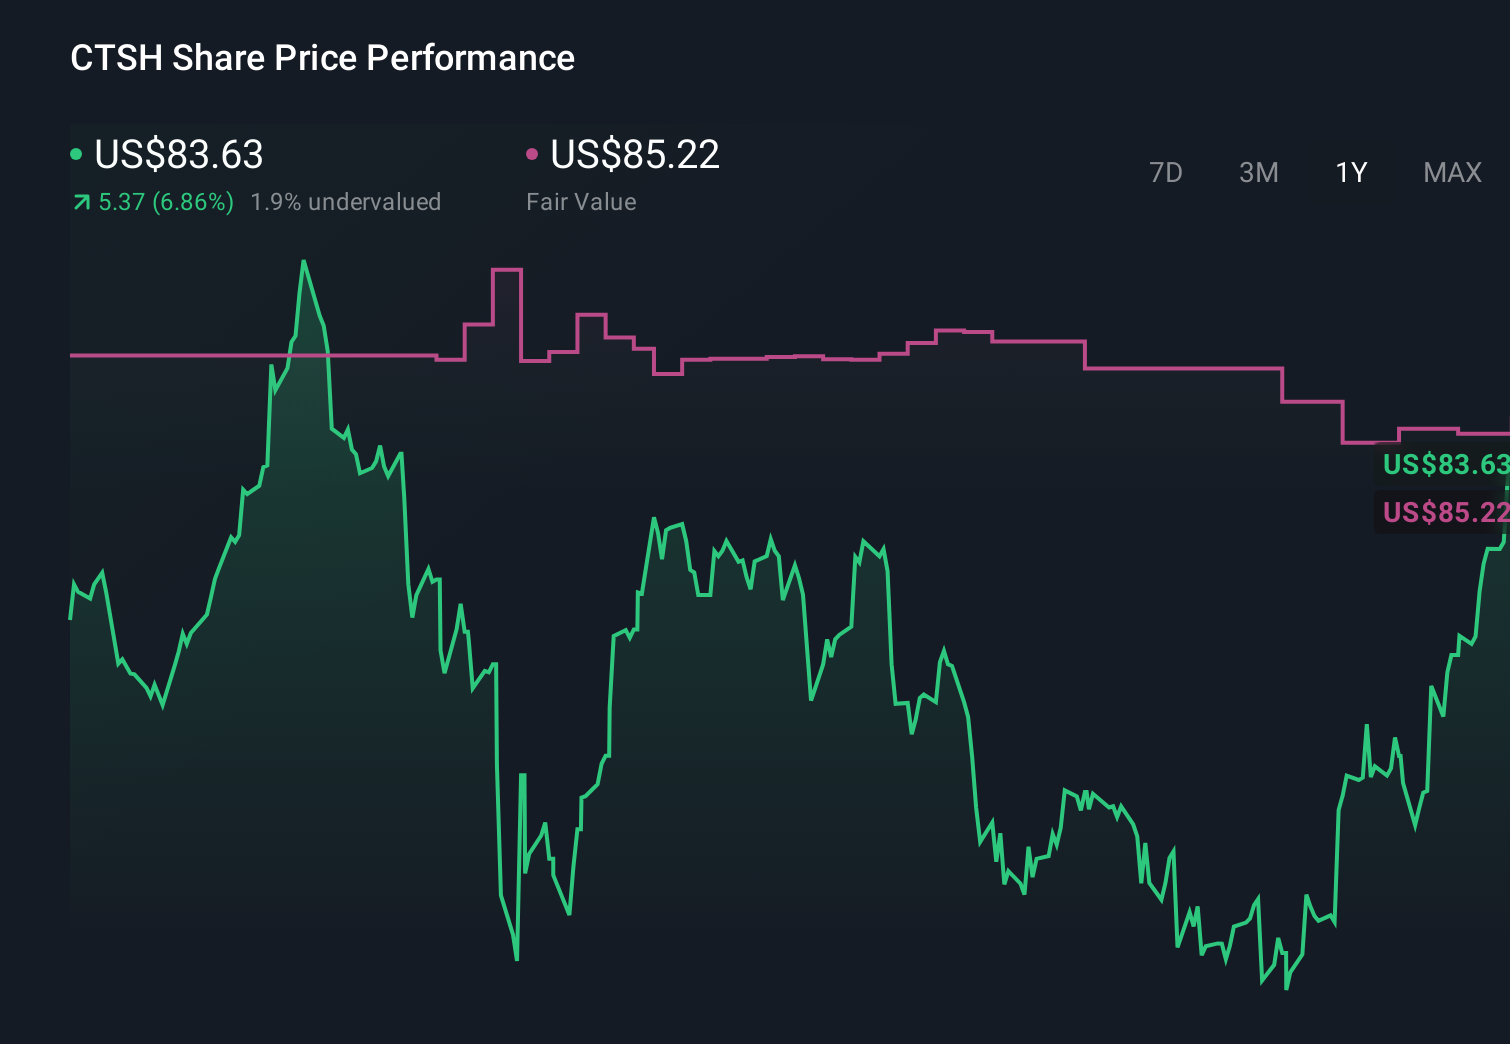1510x1044 pixels.
Task: Click the US$83.63 current price heading
Action: point(178,155)
